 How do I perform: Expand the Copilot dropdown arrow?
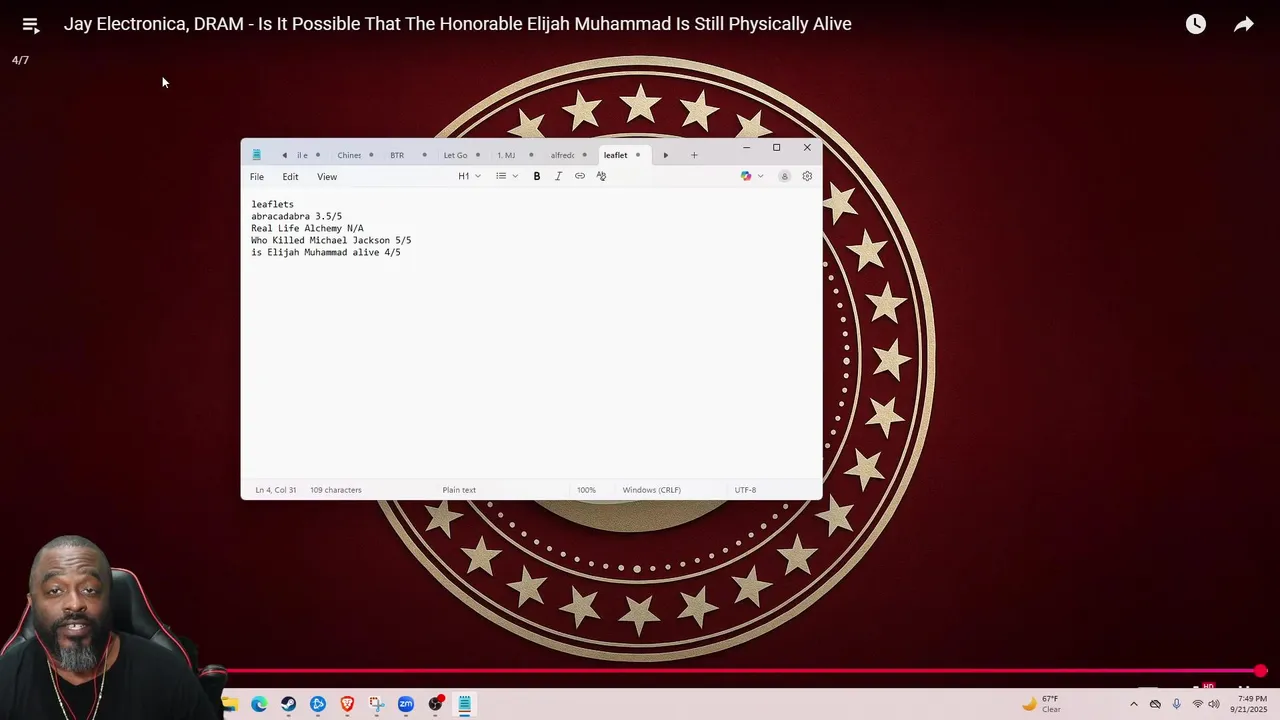[760, 176]
